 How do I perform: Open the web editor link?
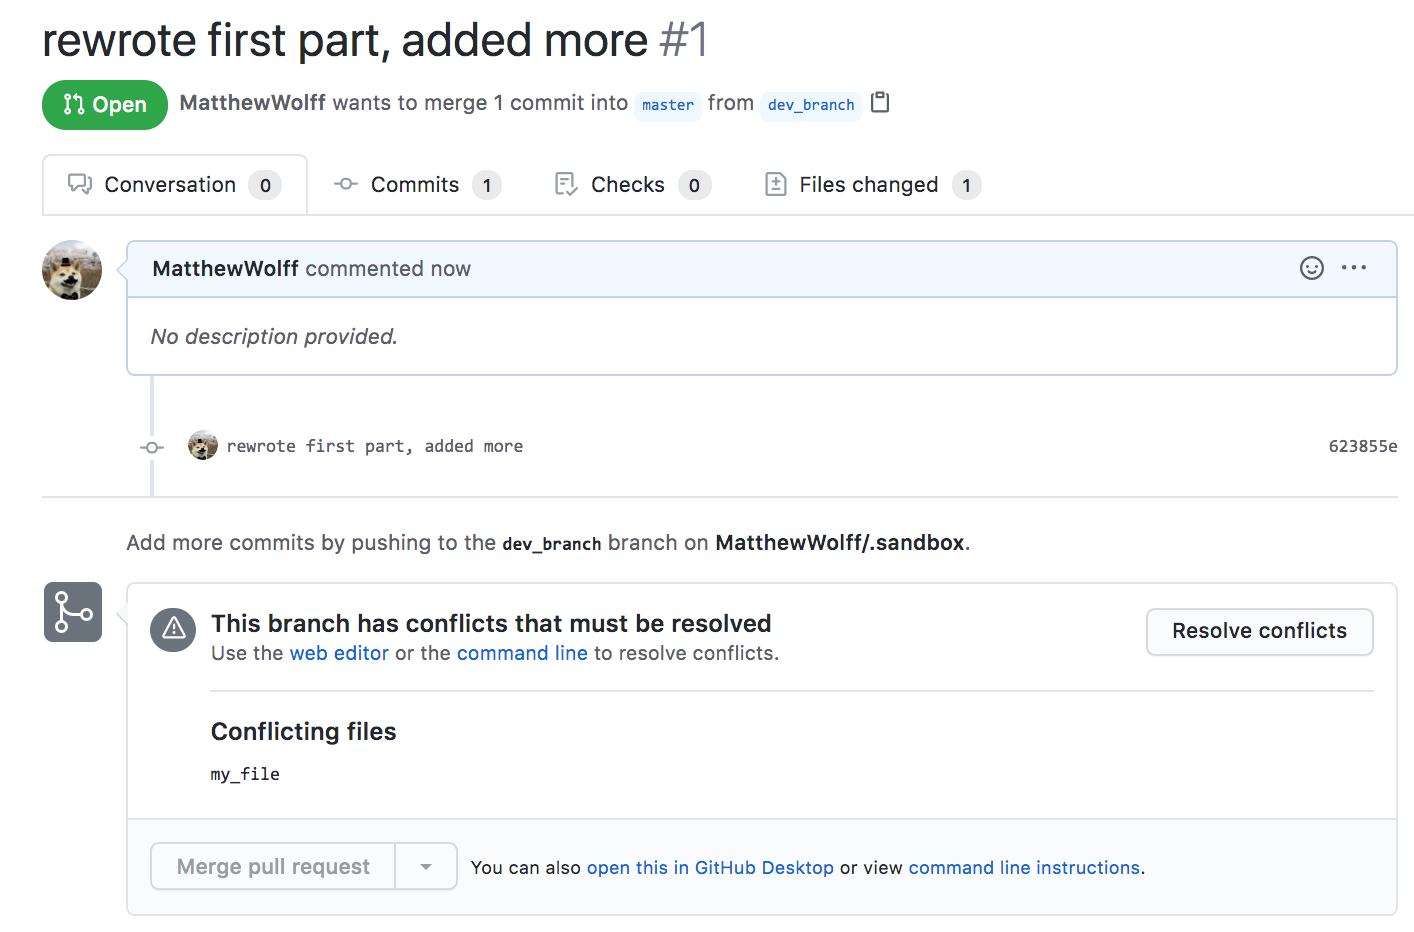pyautogui.click(x=339, y=653)
